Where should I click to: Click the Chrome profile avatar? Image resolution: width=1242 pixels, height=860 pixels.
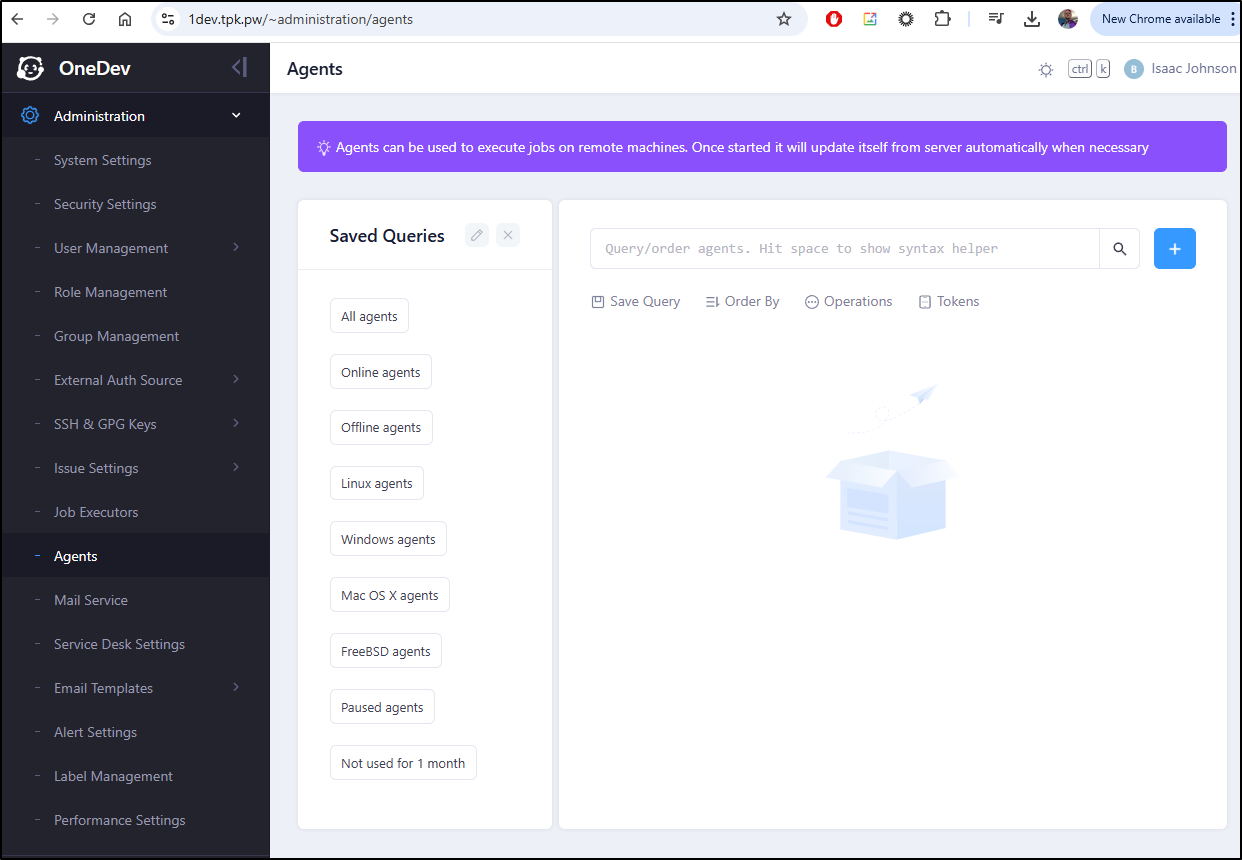pos(1068,19)
